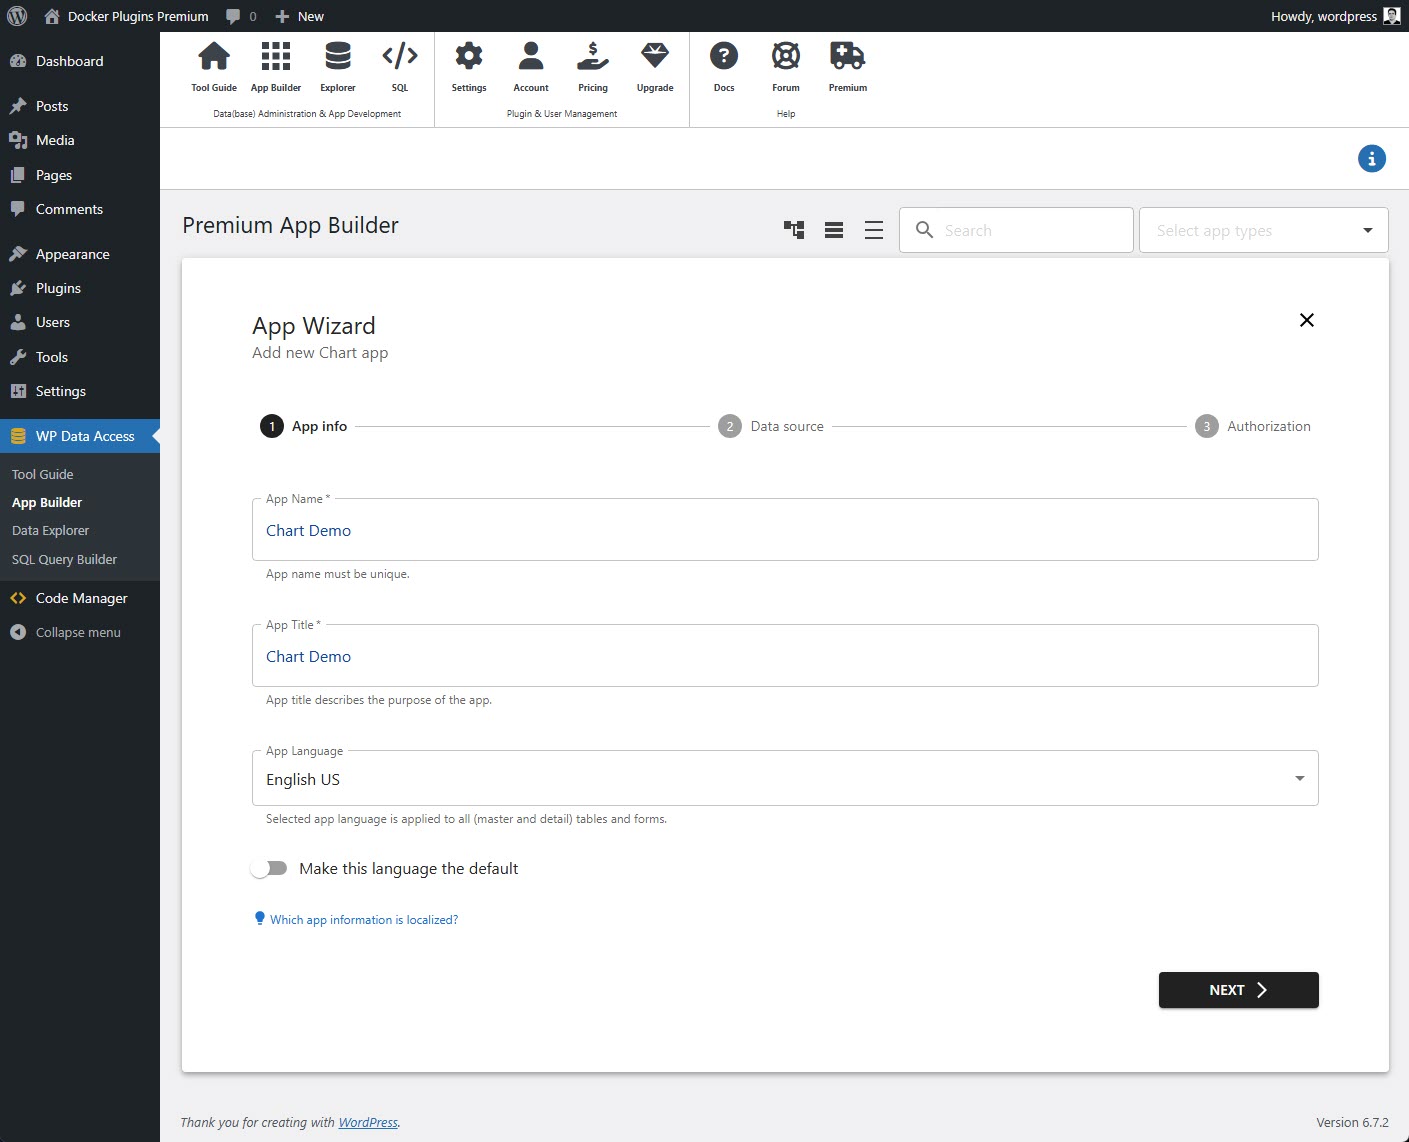Open the Forum lifebuoy icon
The width and height of the screenshot is (1409, 1142).
point(786,56)
